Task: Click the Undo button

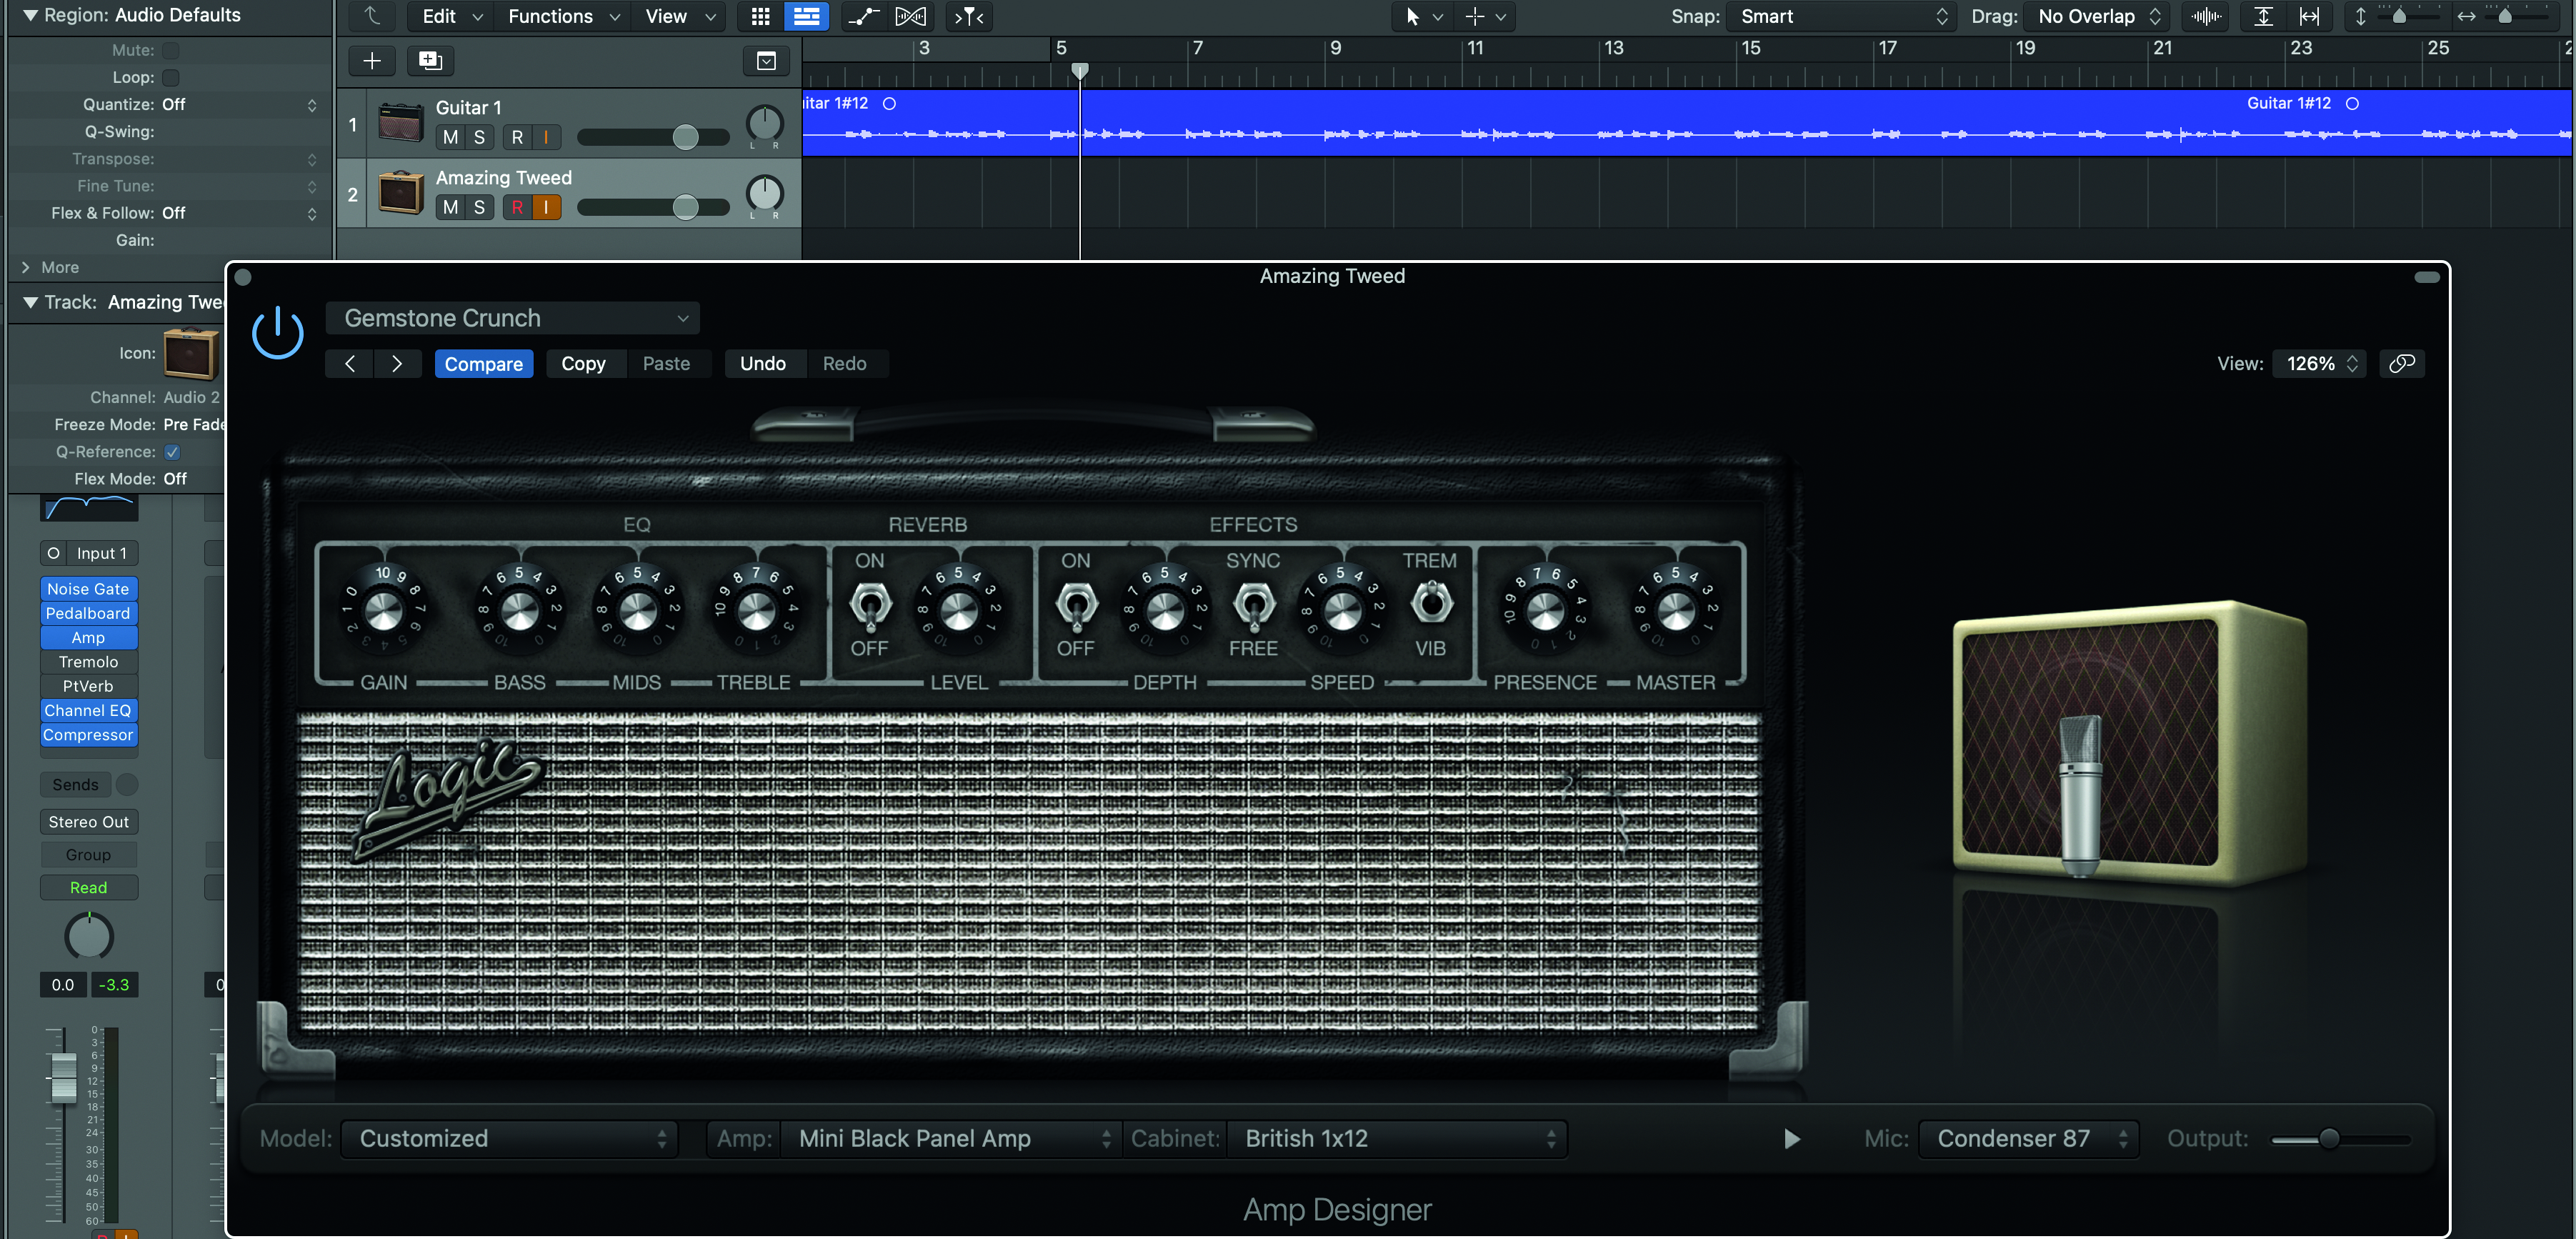Action: coord(763,364)
